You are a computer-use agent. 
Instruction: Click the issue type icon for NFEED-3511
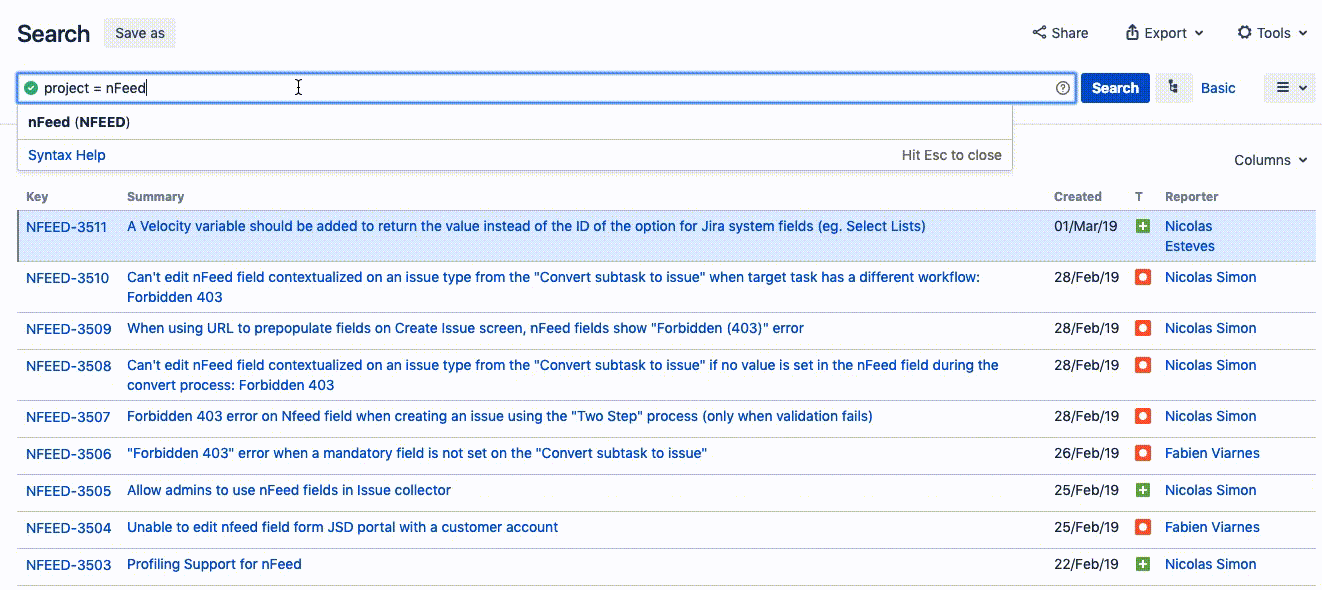click(1143, 227)
